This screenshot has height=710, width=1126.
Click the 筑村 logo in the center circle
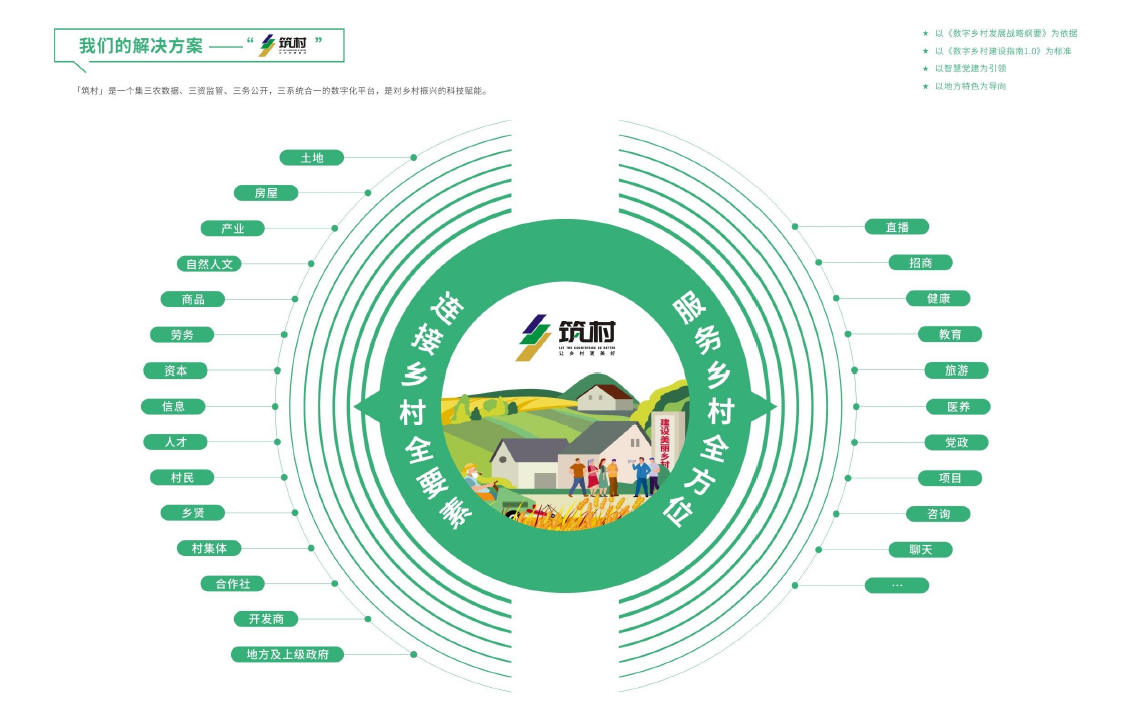[566, 336]
